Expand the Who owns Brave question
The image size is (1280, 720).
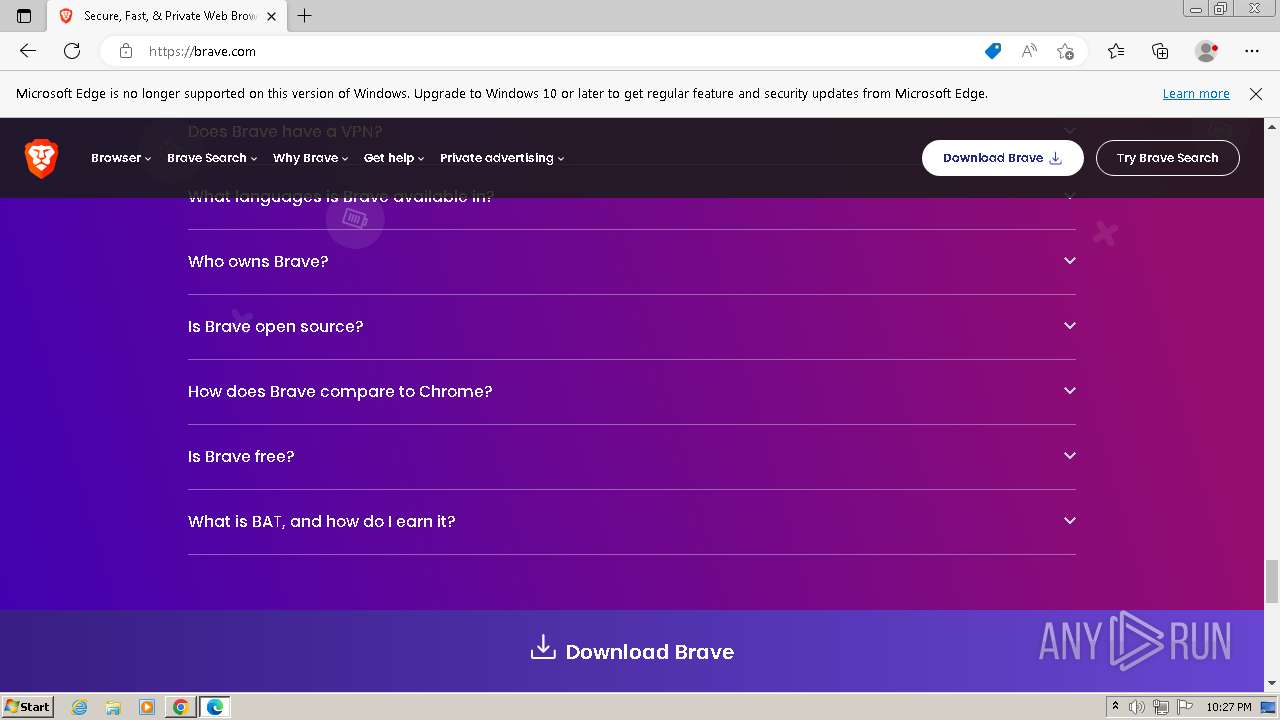[x=632, y=262]
